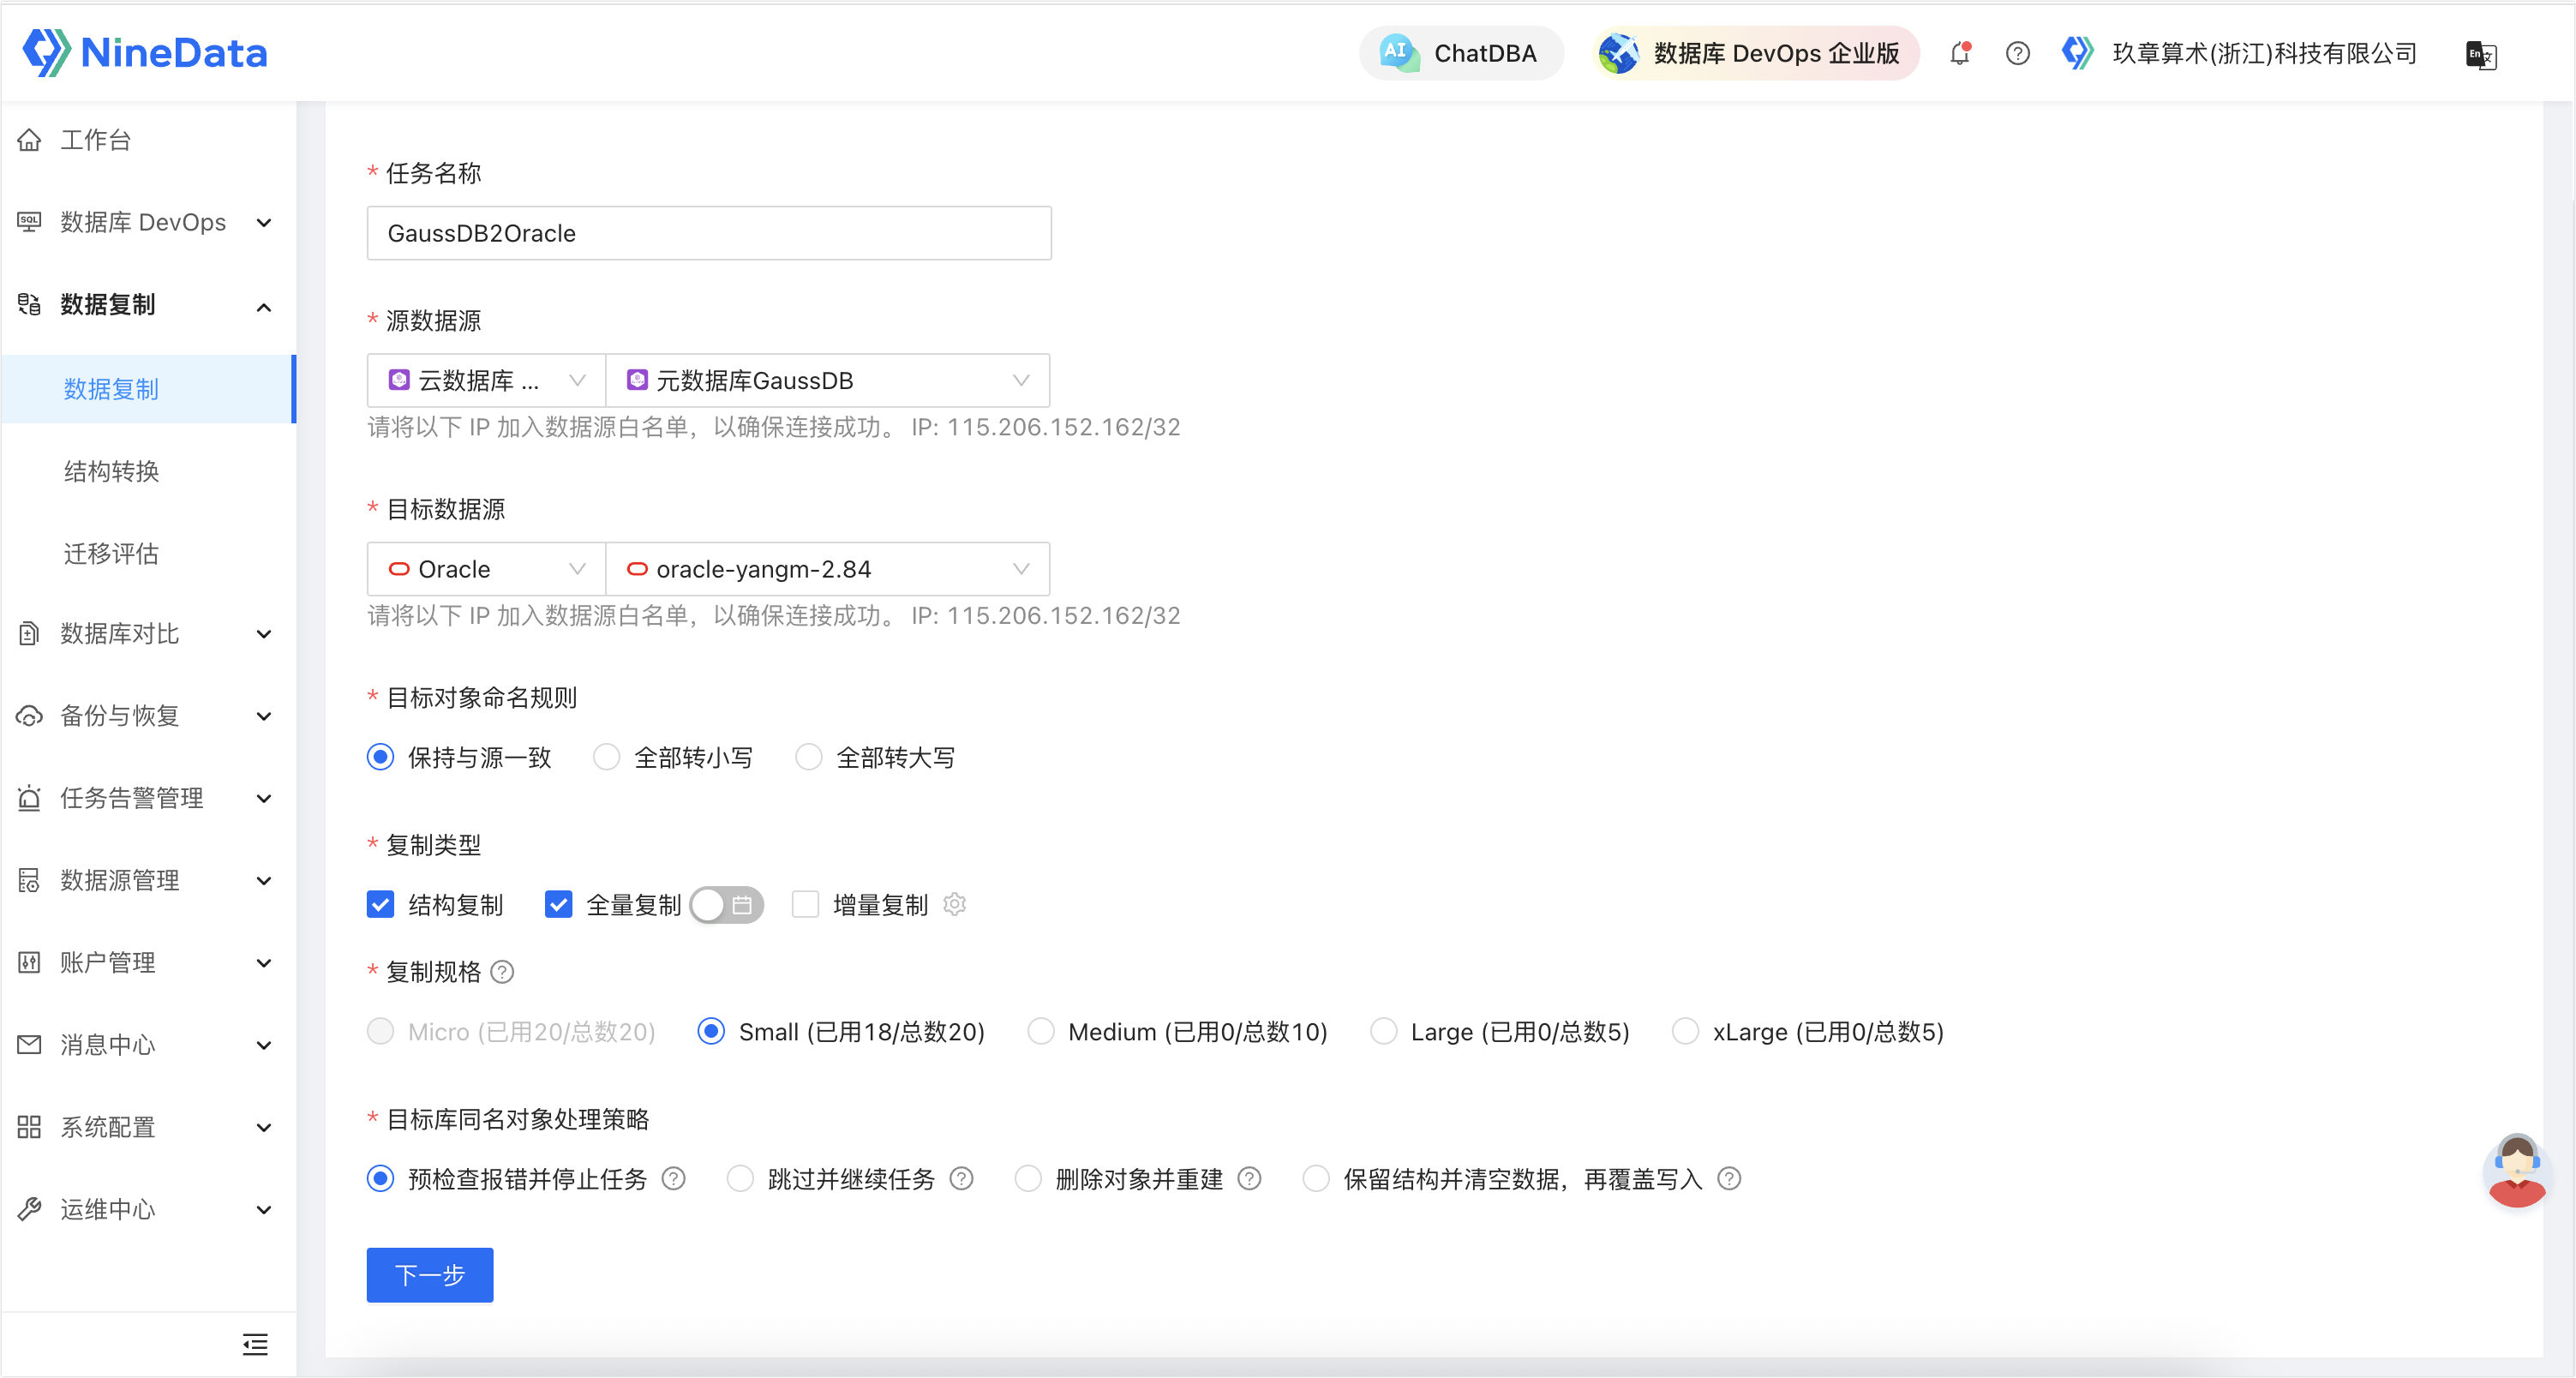Image resolution: width=2576 pixels, height=1378 pixels.
Task: Select the 全部转大写 naming rule
Action: 809,758
